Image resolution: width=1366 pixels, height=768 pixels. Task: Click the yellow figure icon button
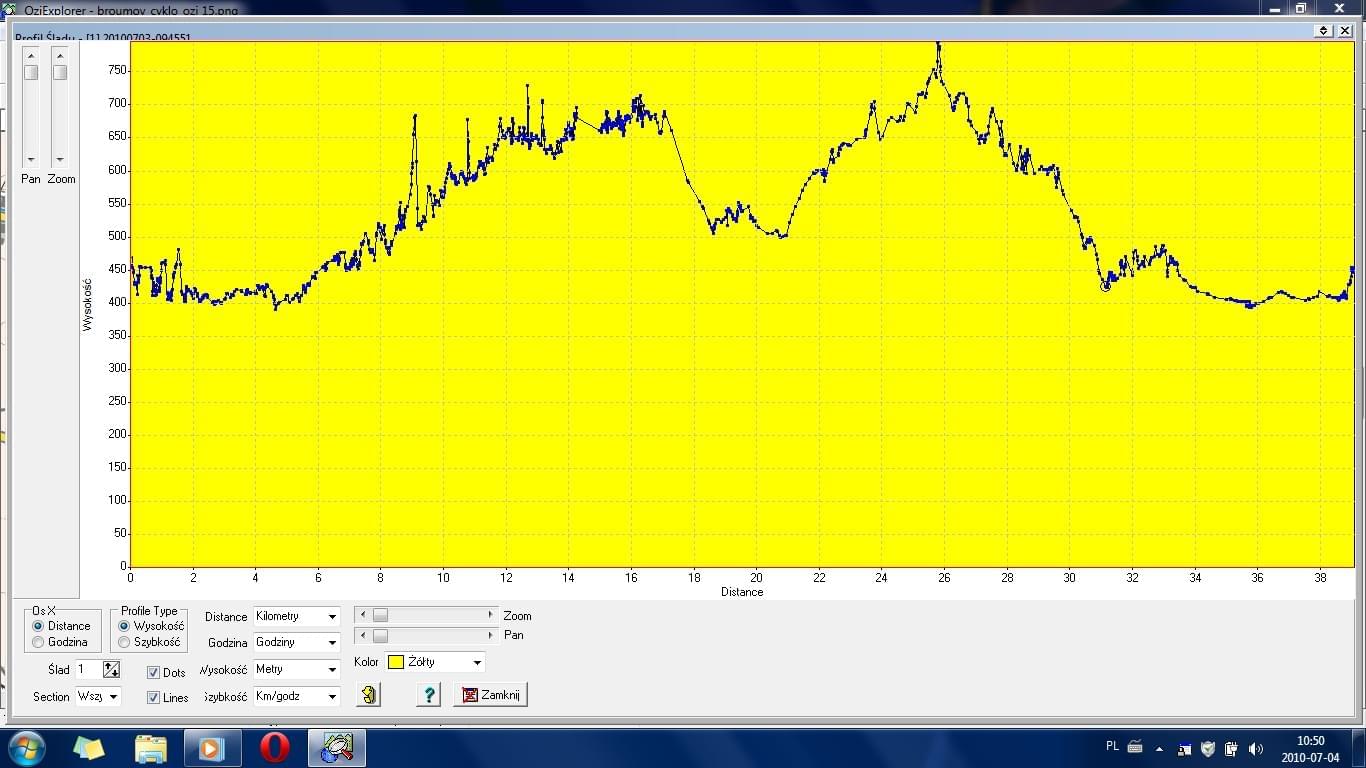(x=369, y=695)
